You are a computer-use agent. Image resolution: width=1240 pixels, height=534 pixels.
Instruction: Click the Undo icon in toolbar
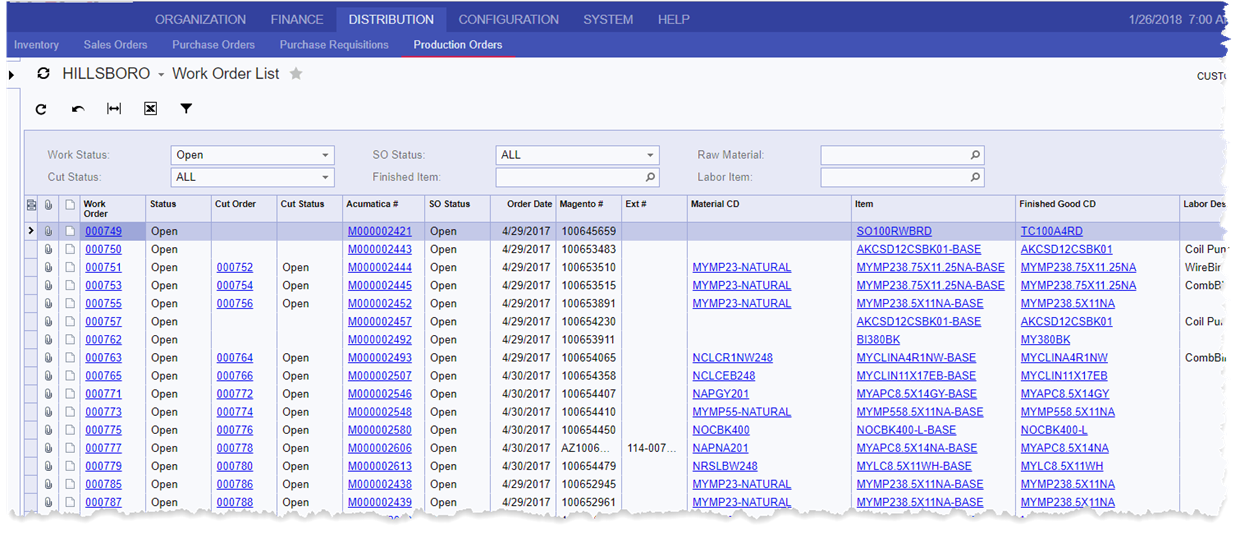pyautogui.click(x=78, y=109)
